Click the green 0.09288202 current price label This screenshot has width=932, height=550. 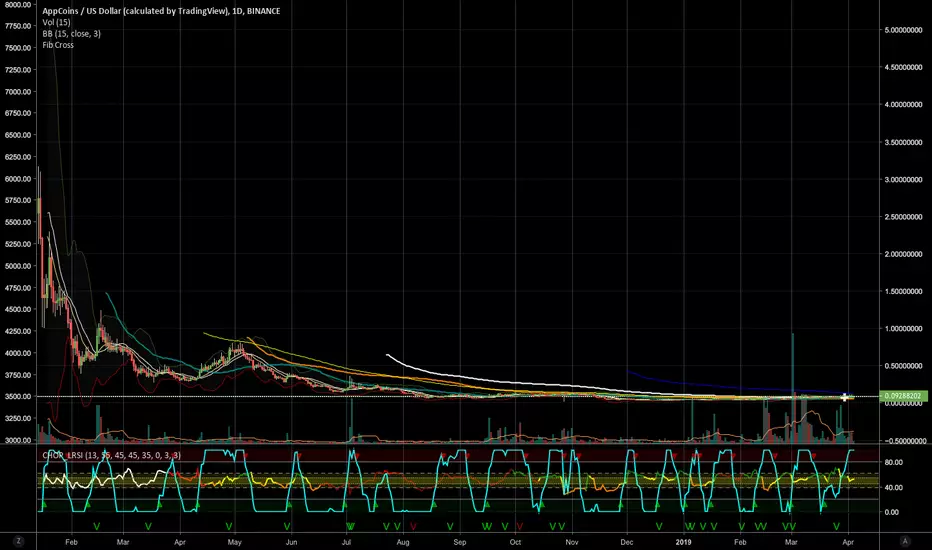903,396
